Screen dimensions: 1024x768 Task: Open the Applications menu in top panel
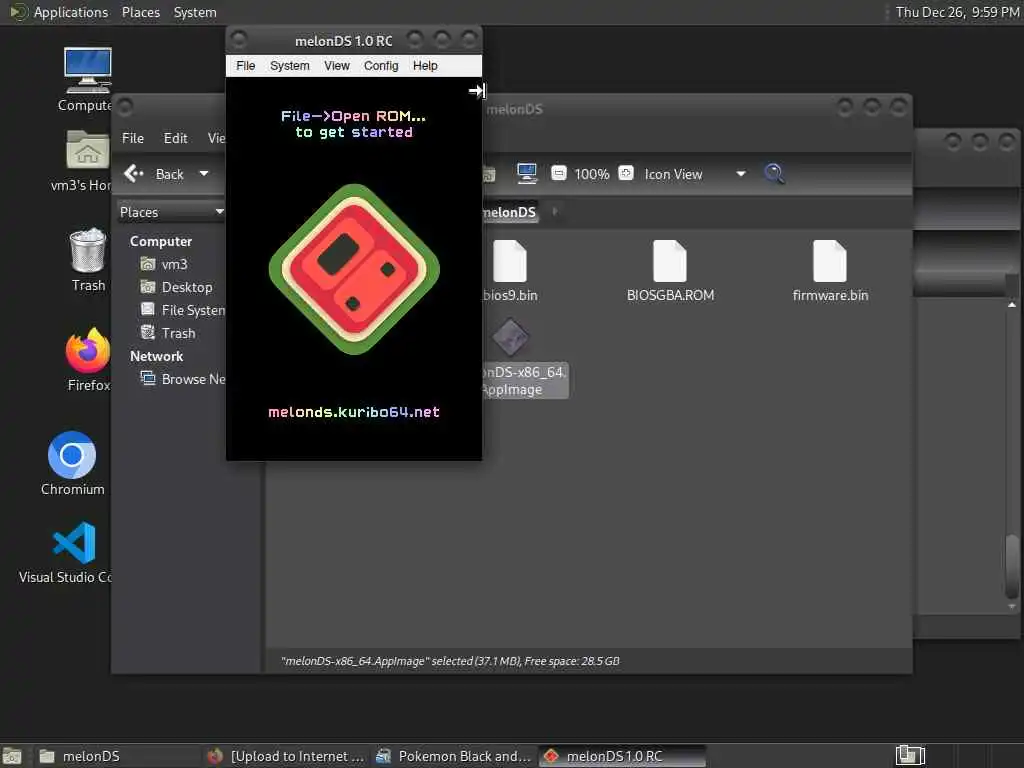71,12
